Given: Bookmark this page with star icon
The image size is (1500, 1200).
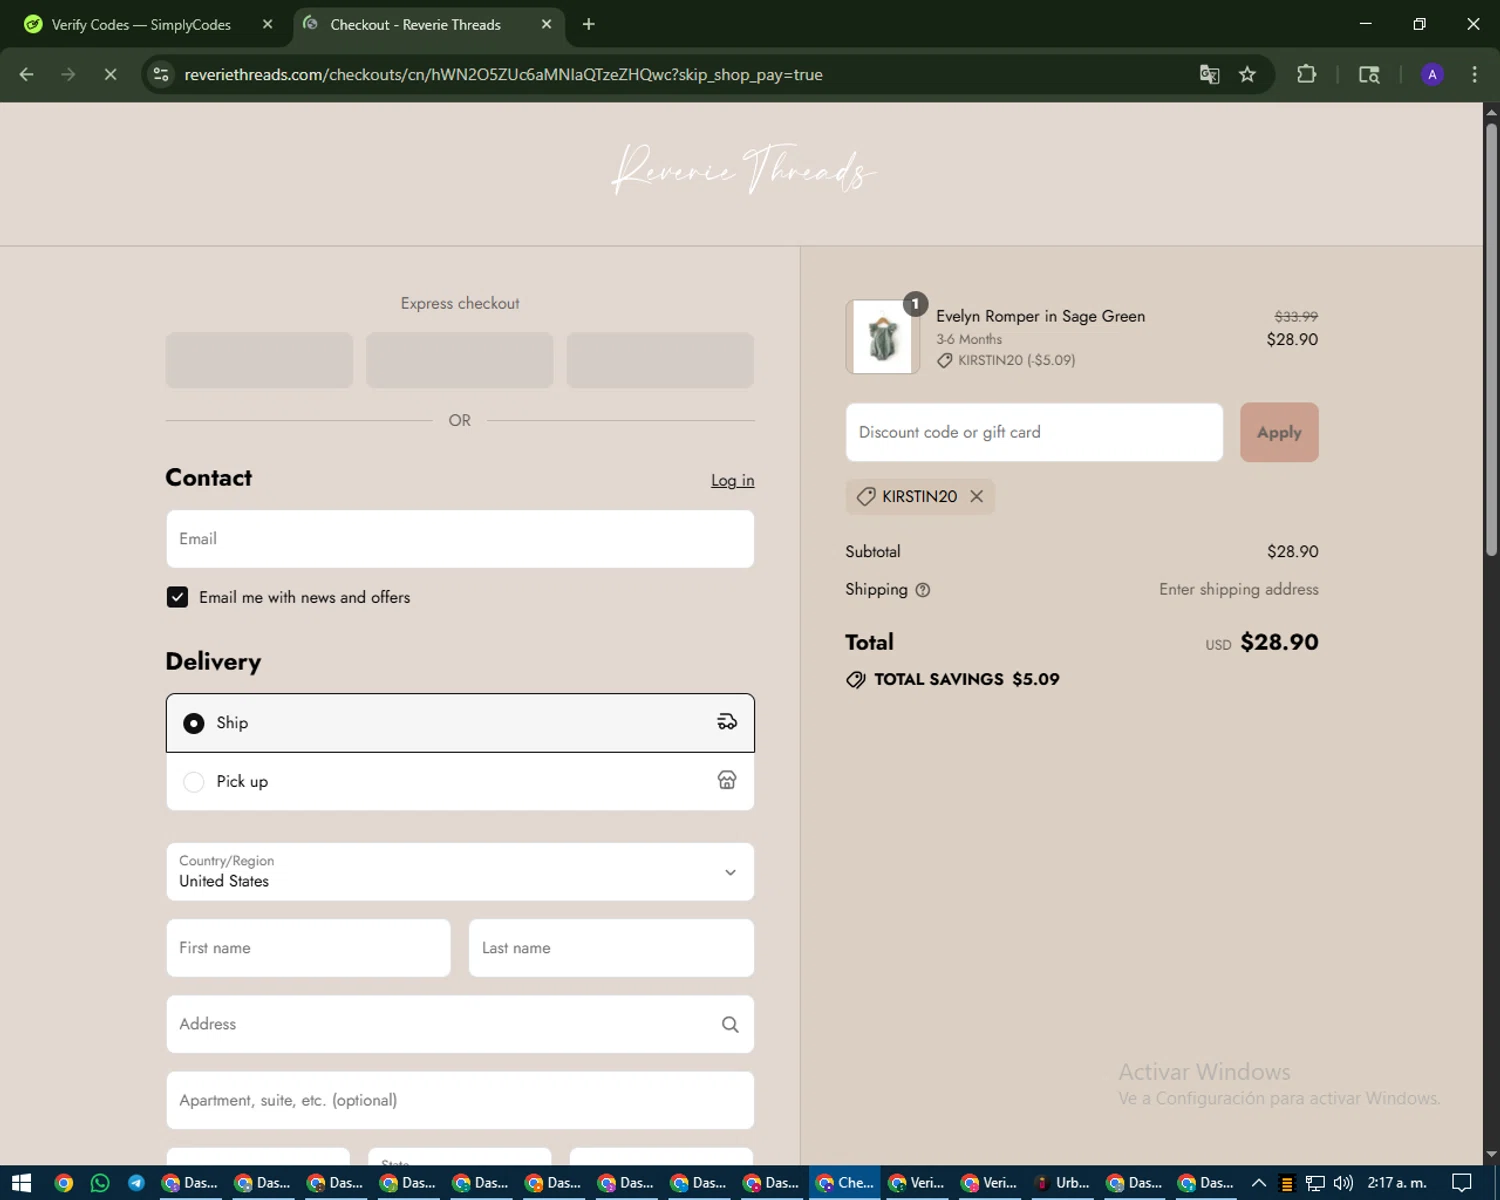Looking at the screenshot, I should pos(1247,74).
